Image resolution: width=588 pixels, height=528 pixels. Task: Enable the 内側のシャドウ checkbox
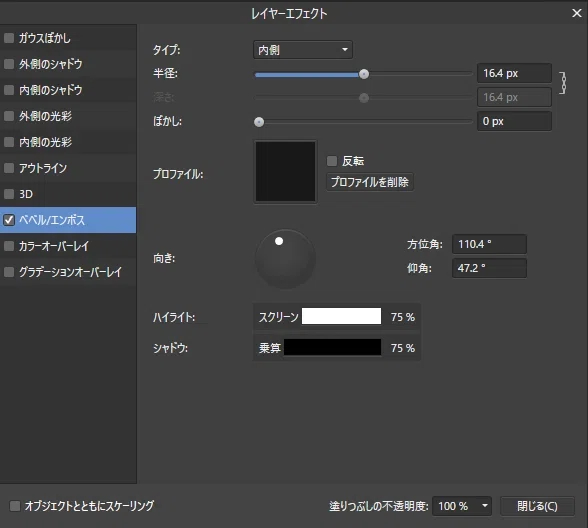pos(9,90)
